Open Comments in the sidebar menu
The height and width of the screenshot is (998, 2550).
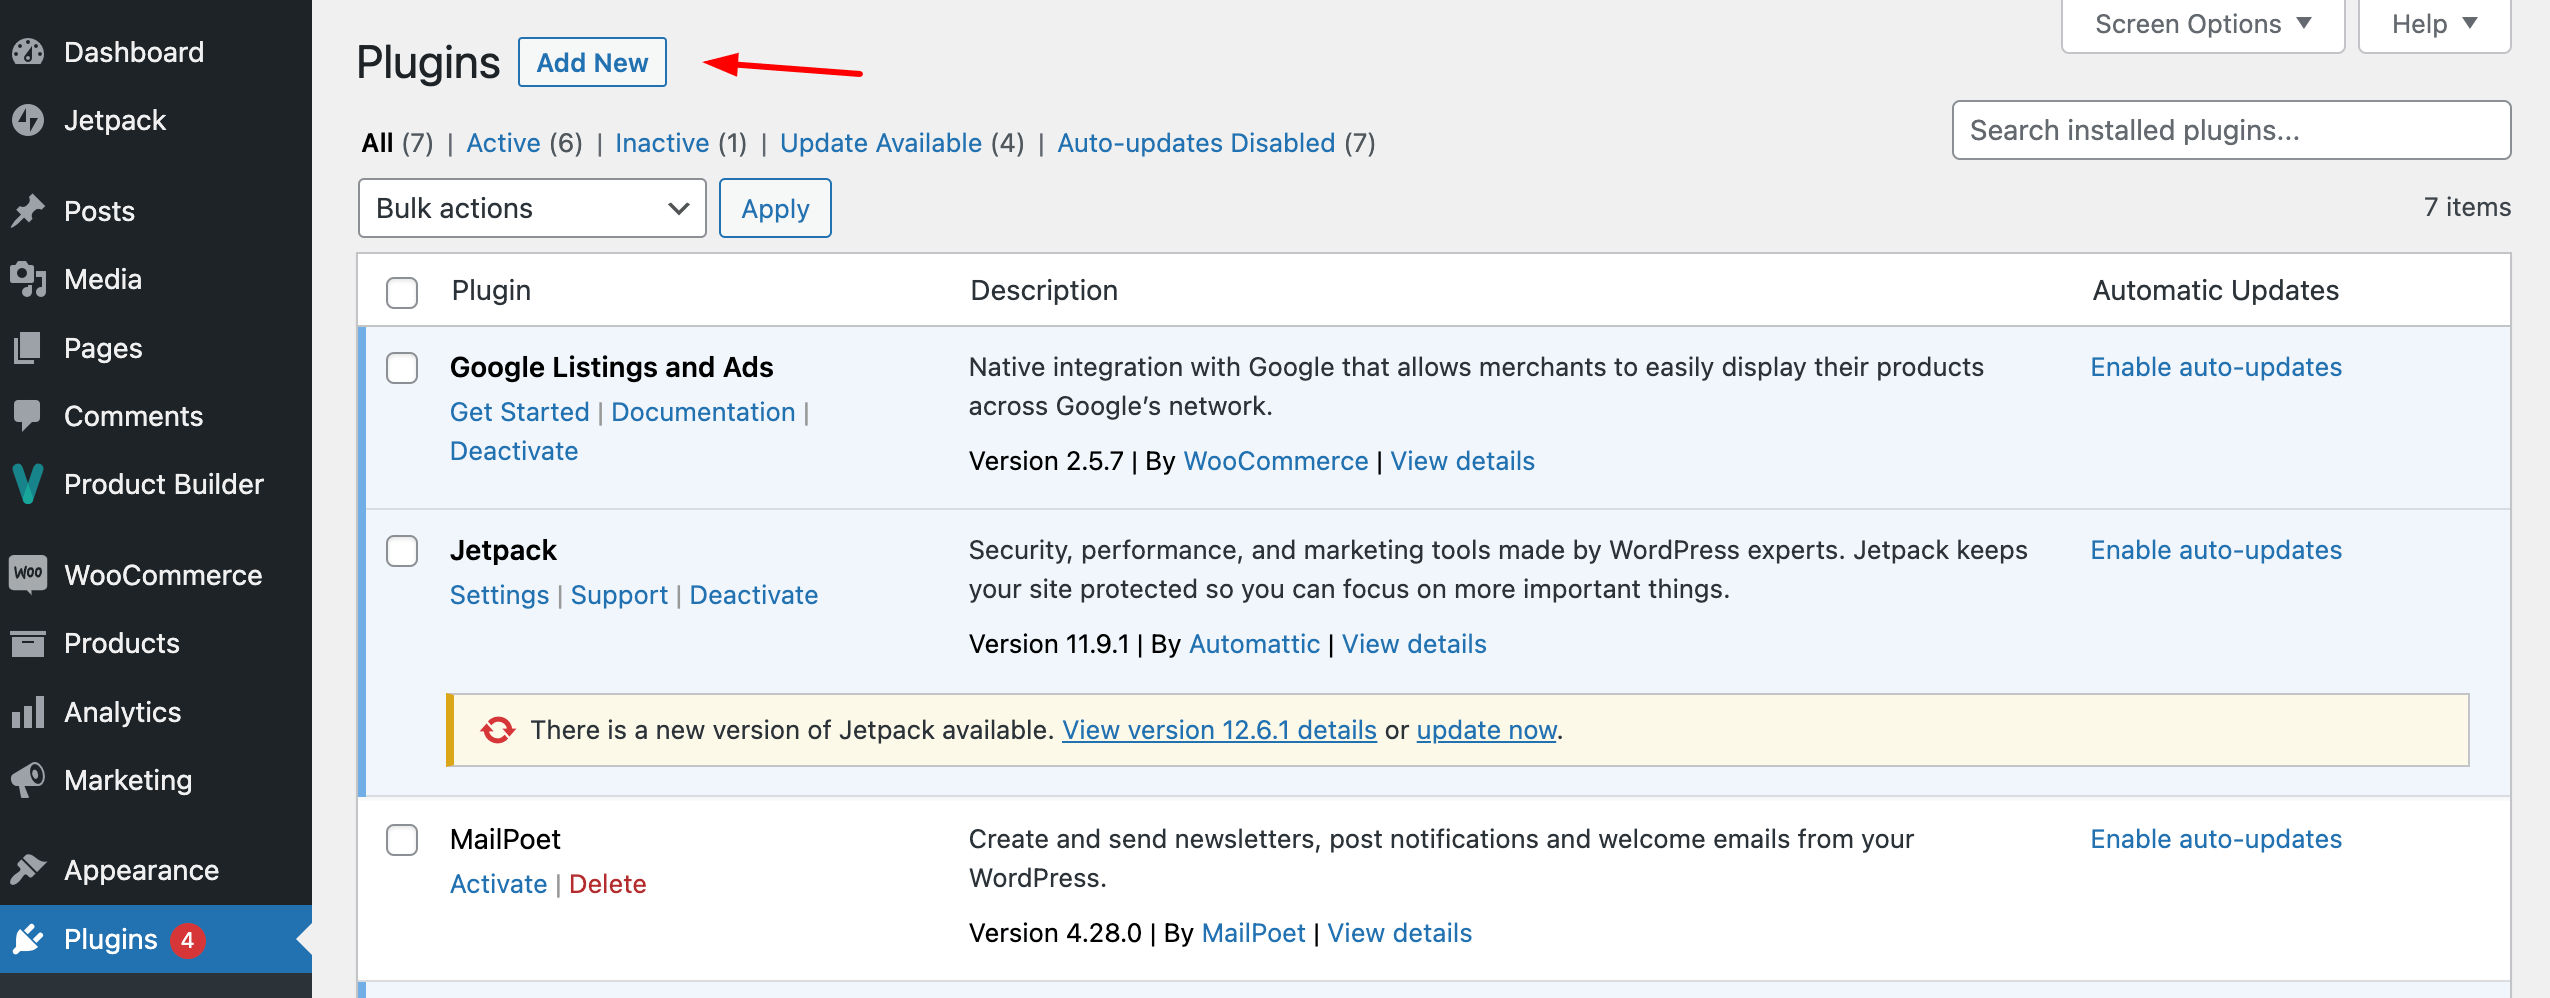pyautogui.click(x=133, y=416)
